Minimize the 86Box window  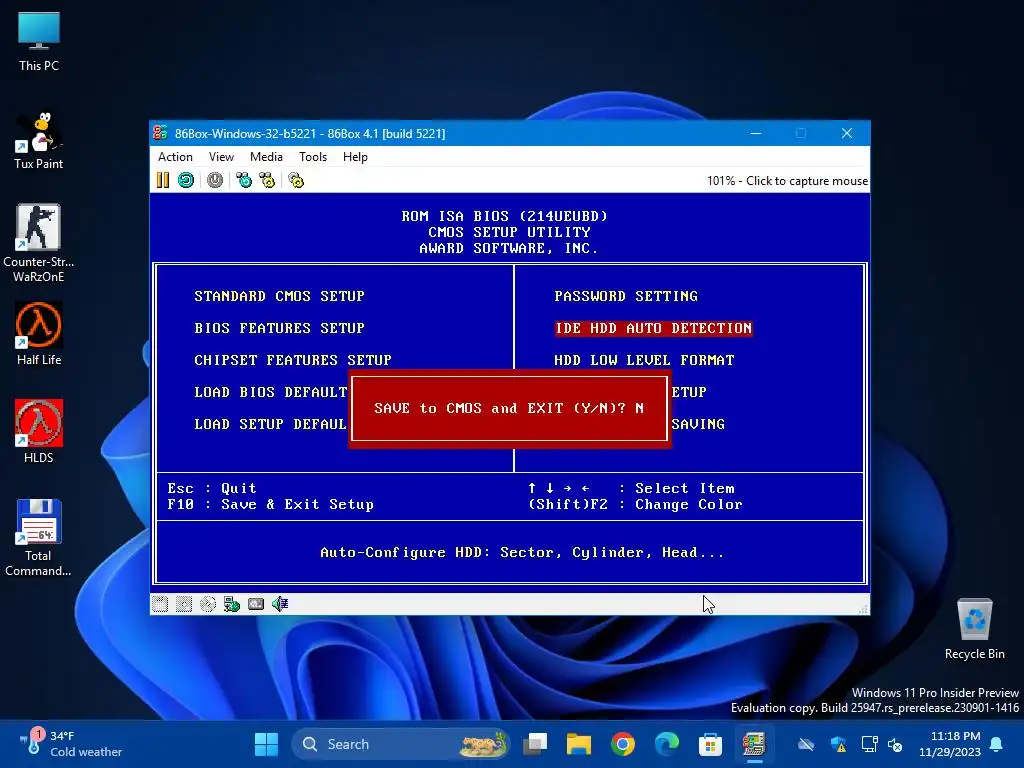756,133
